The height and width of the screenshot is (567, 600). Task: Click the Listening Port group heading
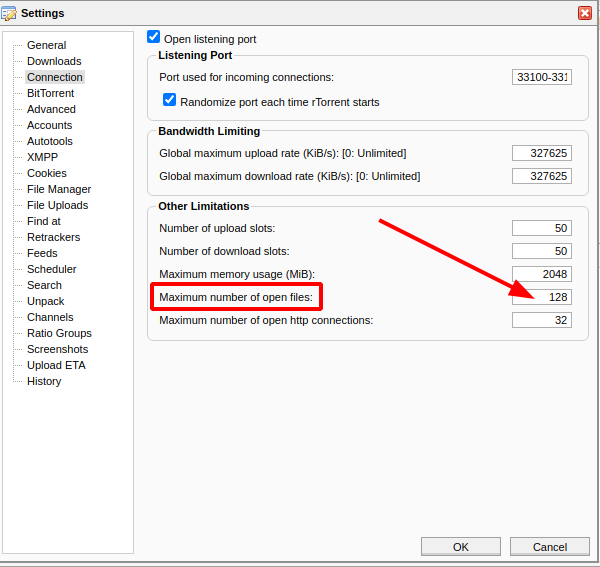pos(195,55)
